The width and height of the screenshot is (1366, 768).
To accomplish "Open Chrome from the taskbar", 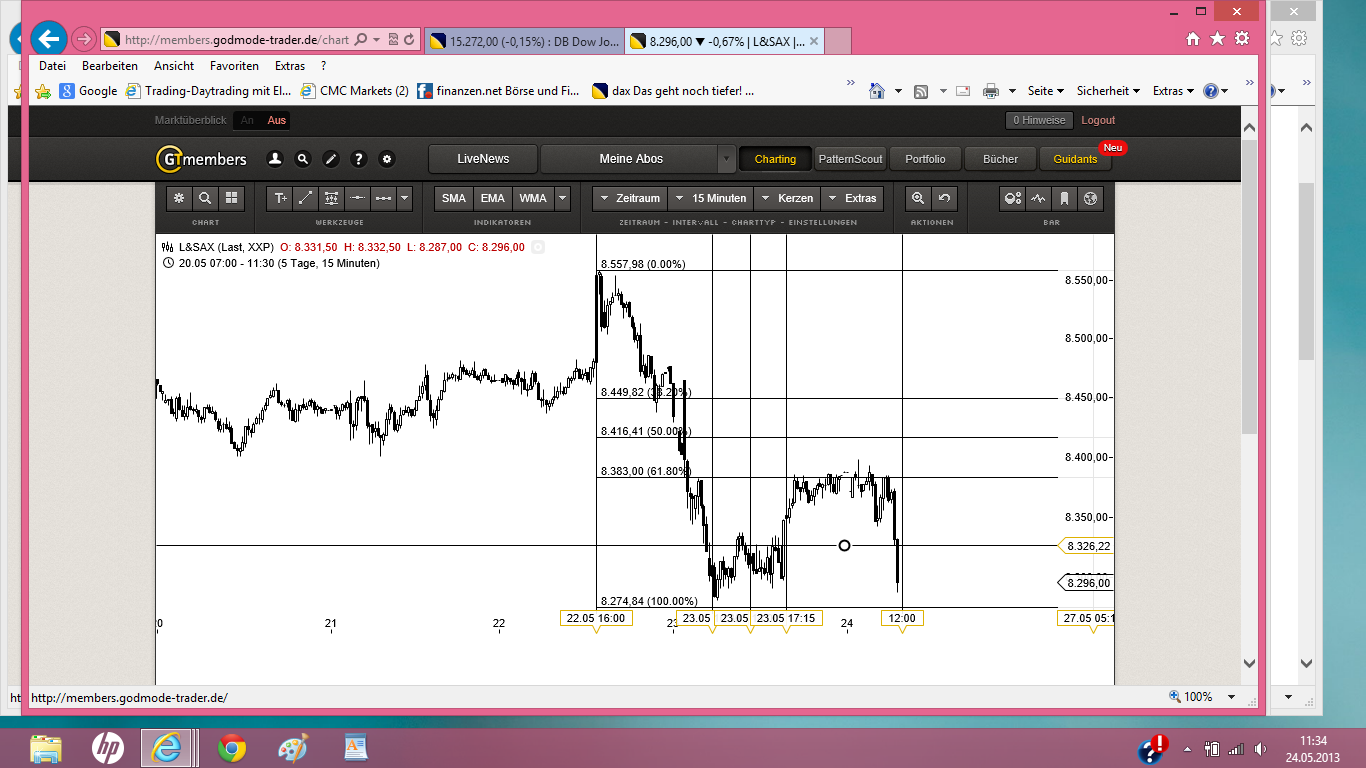I will coord(232,747).
